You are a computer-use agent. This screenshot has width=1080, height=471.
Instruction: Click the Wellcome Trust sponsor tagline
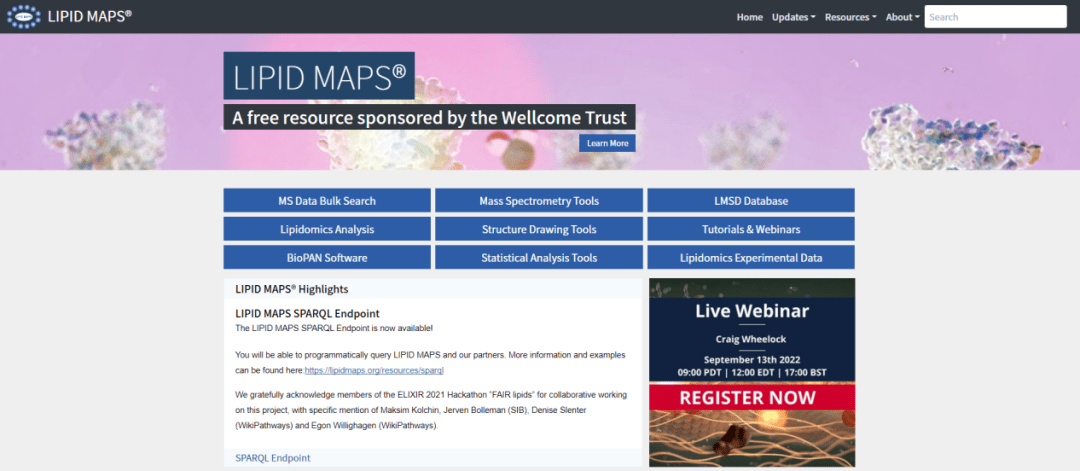click(x=429, y=117)
